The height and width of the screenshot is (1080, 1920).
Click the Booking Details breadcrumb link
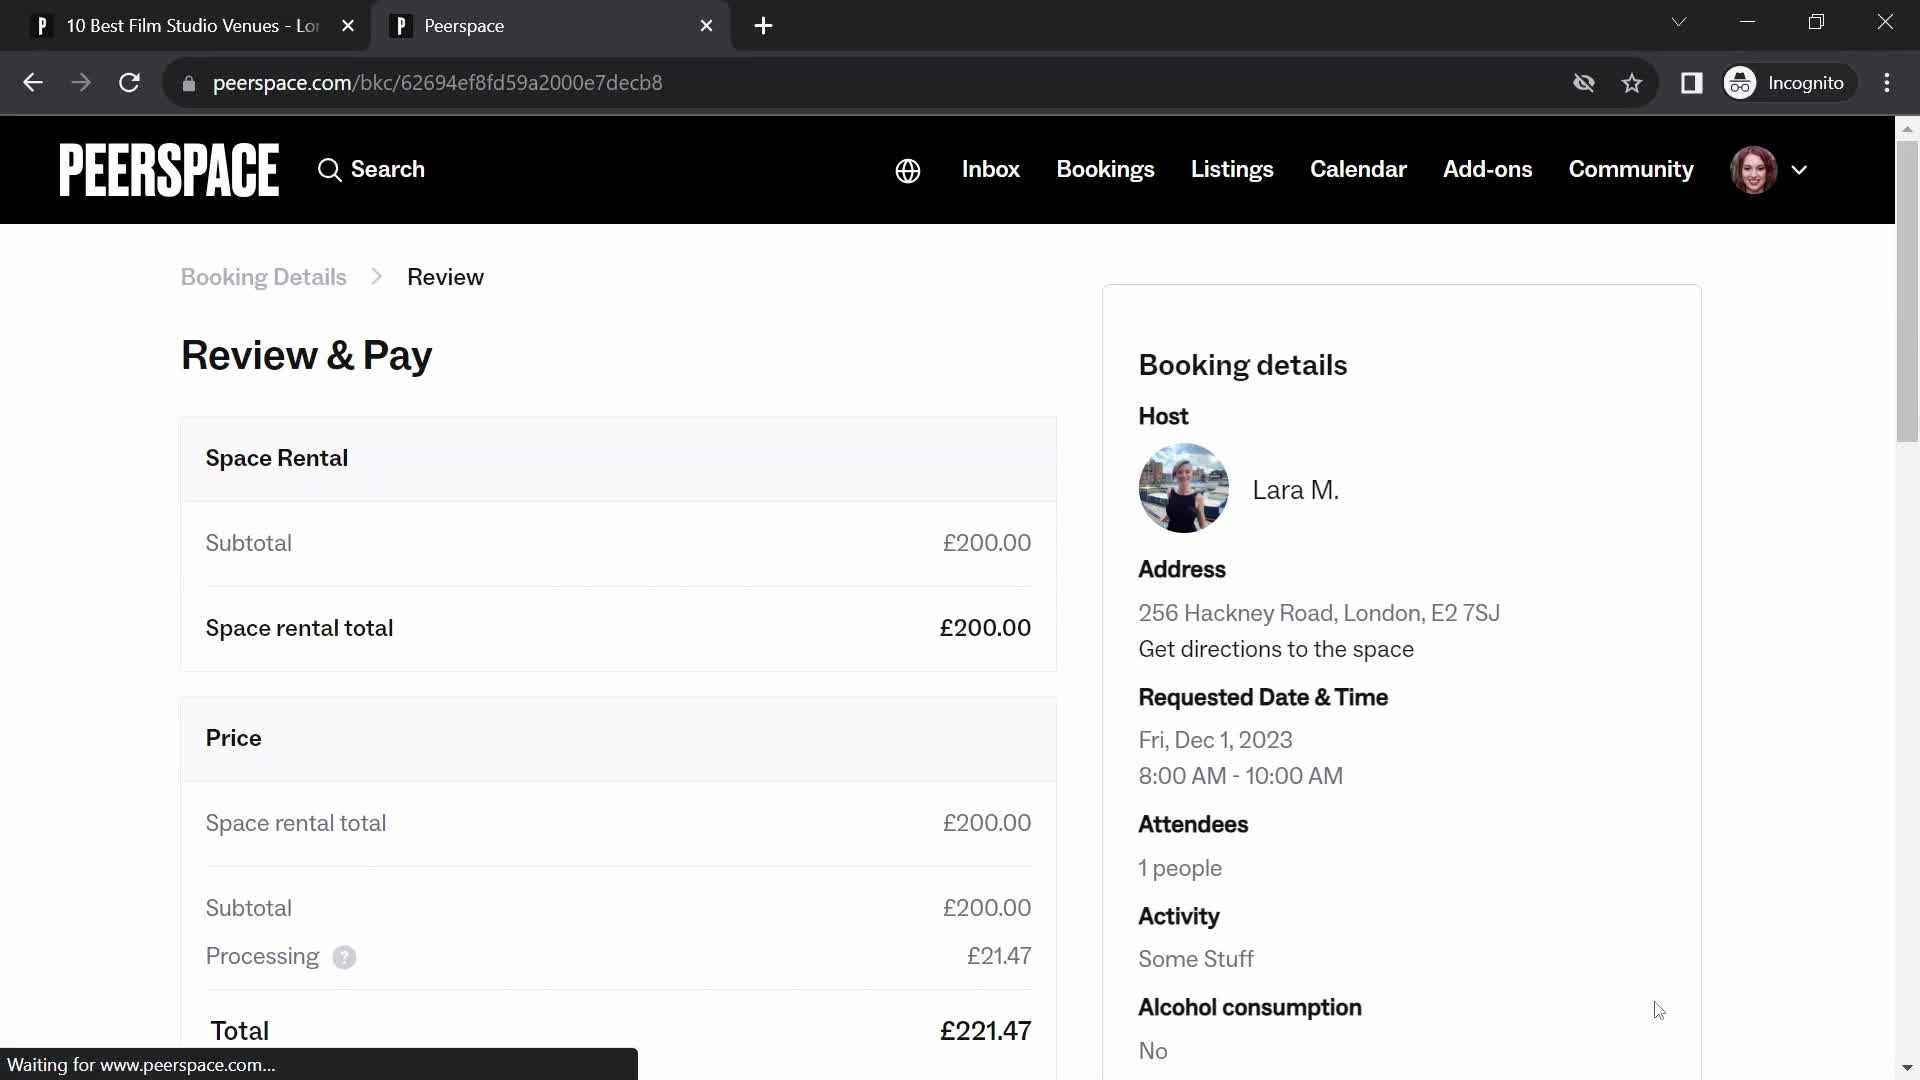(x=264, y=277)
